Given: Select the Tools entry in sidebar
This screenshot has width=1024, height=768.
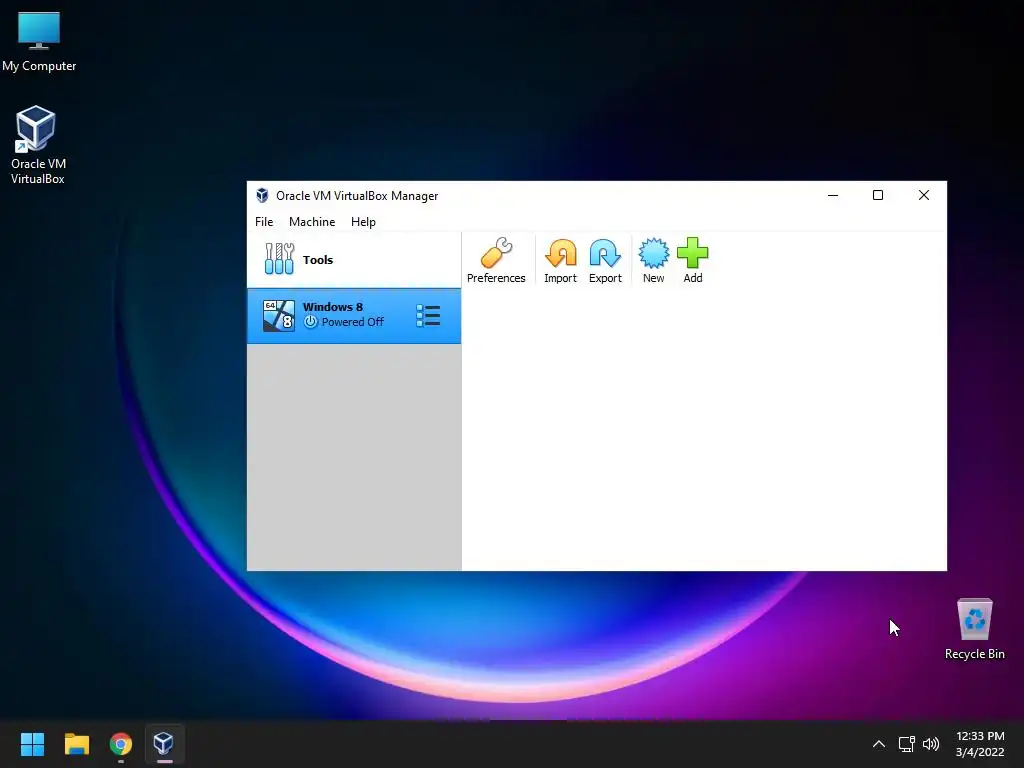Looking at the screenshot, I should point(353,260).
